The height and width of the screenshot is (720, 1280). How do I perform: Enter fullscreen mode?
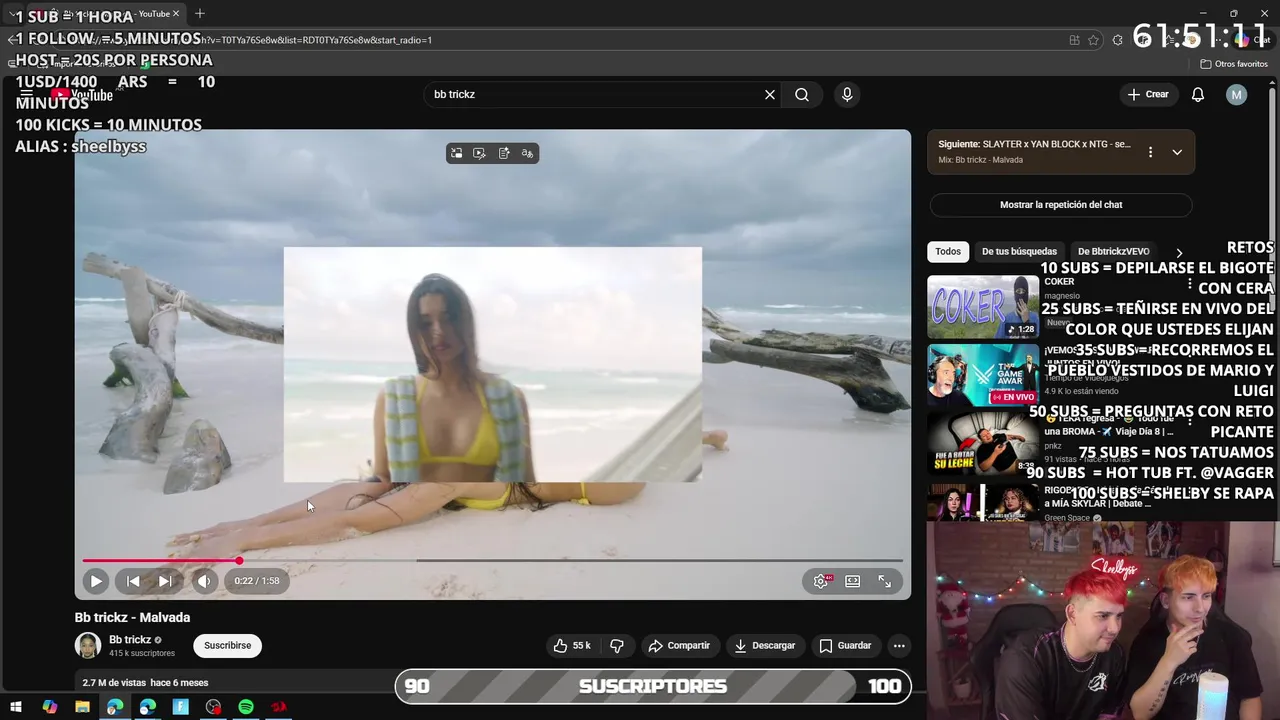click(x=885, y=581)
